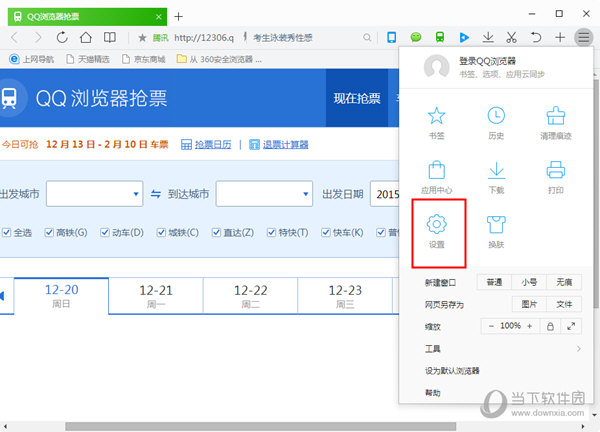Increase zoom with the plus button

pyautogui.click(x=530, y=326)
